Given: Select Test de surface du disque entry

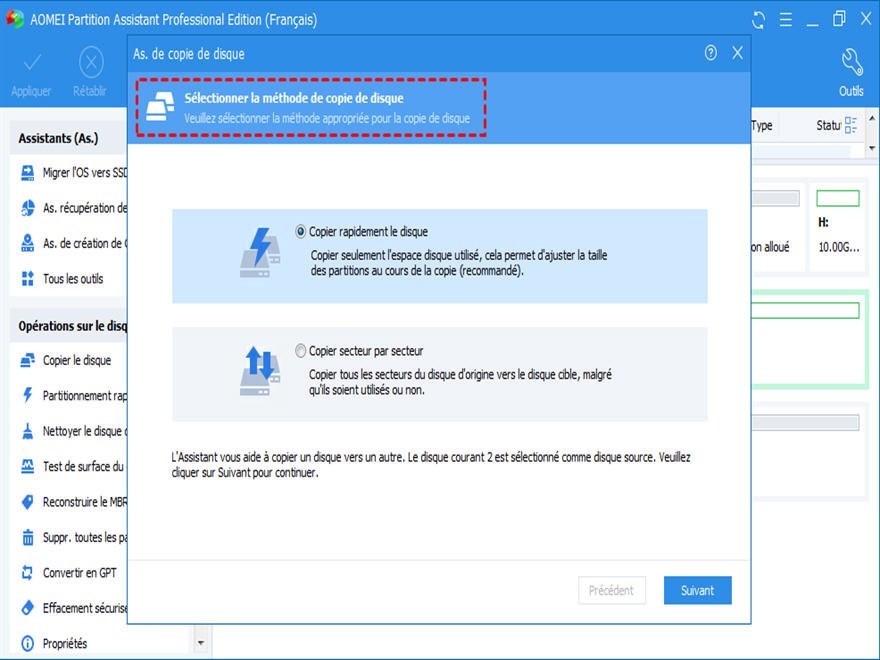Looking at the screenshot, I should pyautogui.click(x=84, y=466).
